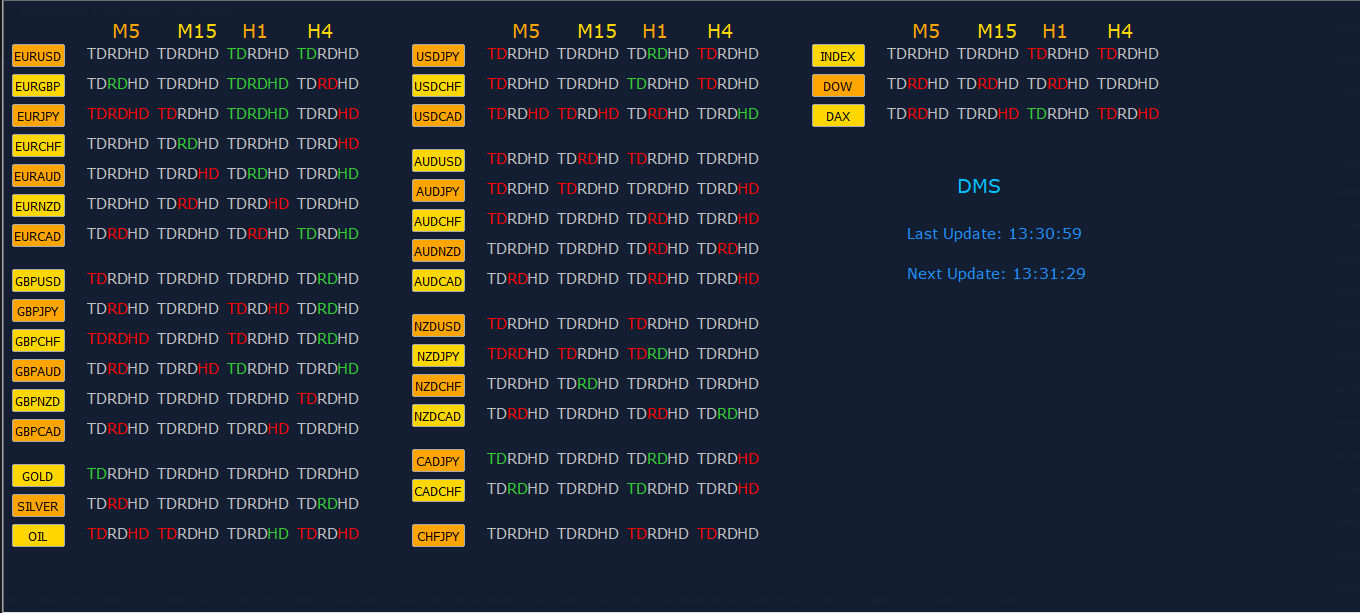Click EURUSD H4 signal indicator
The width and height of the screenshot is (1360, 613).
tap(328, 54)
